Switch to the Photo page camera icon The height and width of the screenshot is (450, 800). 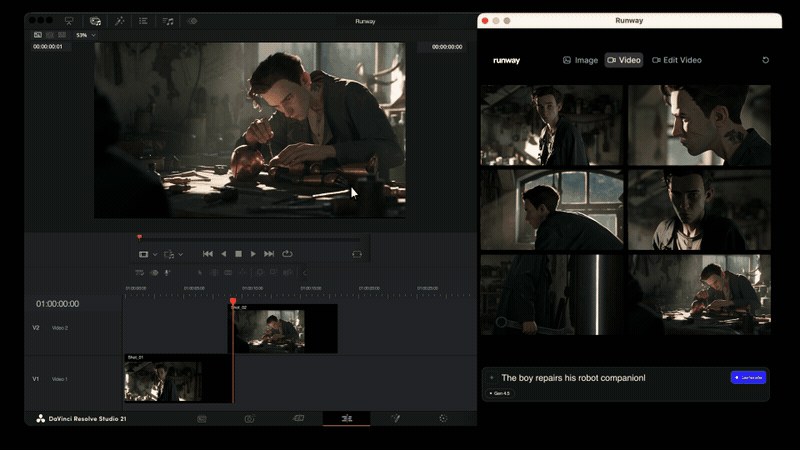tap(249, 419)
